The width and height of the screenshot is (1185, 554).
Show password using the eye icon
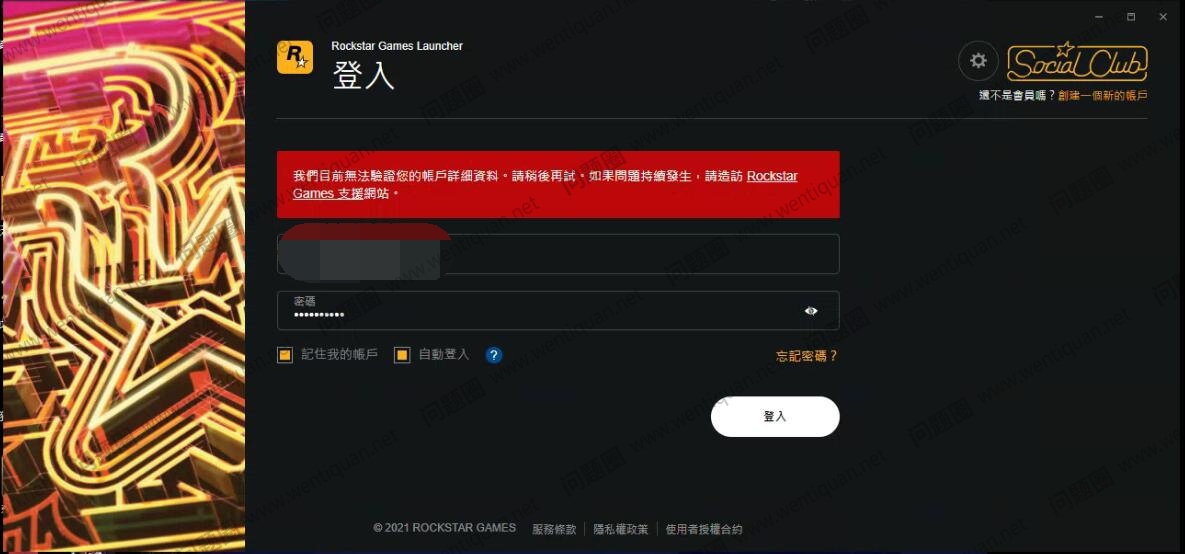[811, 311]
